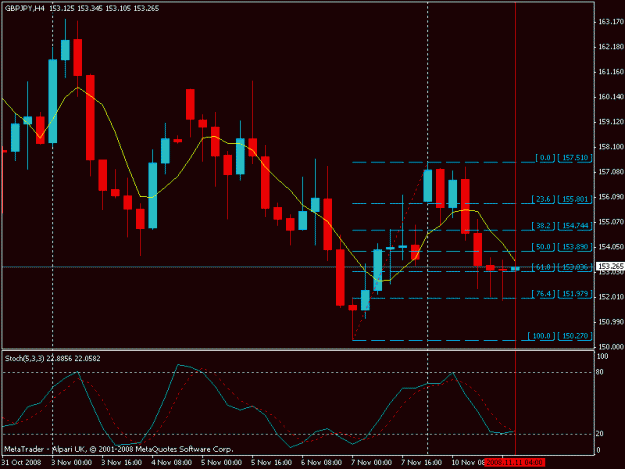
Task: Click the current price tag 153.265
Action: tap(610, 266)
